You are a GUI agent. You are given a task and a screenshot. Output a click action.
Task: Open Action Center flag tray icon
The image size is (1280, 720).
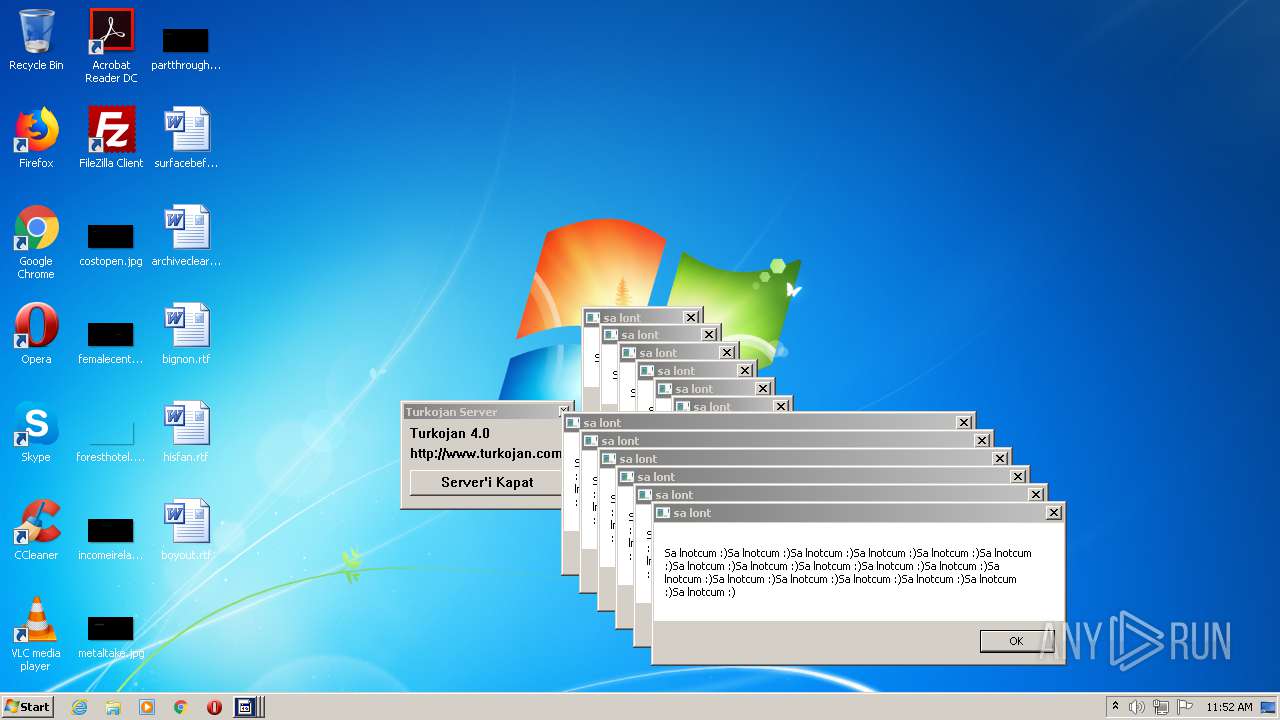click(1185, 707)
